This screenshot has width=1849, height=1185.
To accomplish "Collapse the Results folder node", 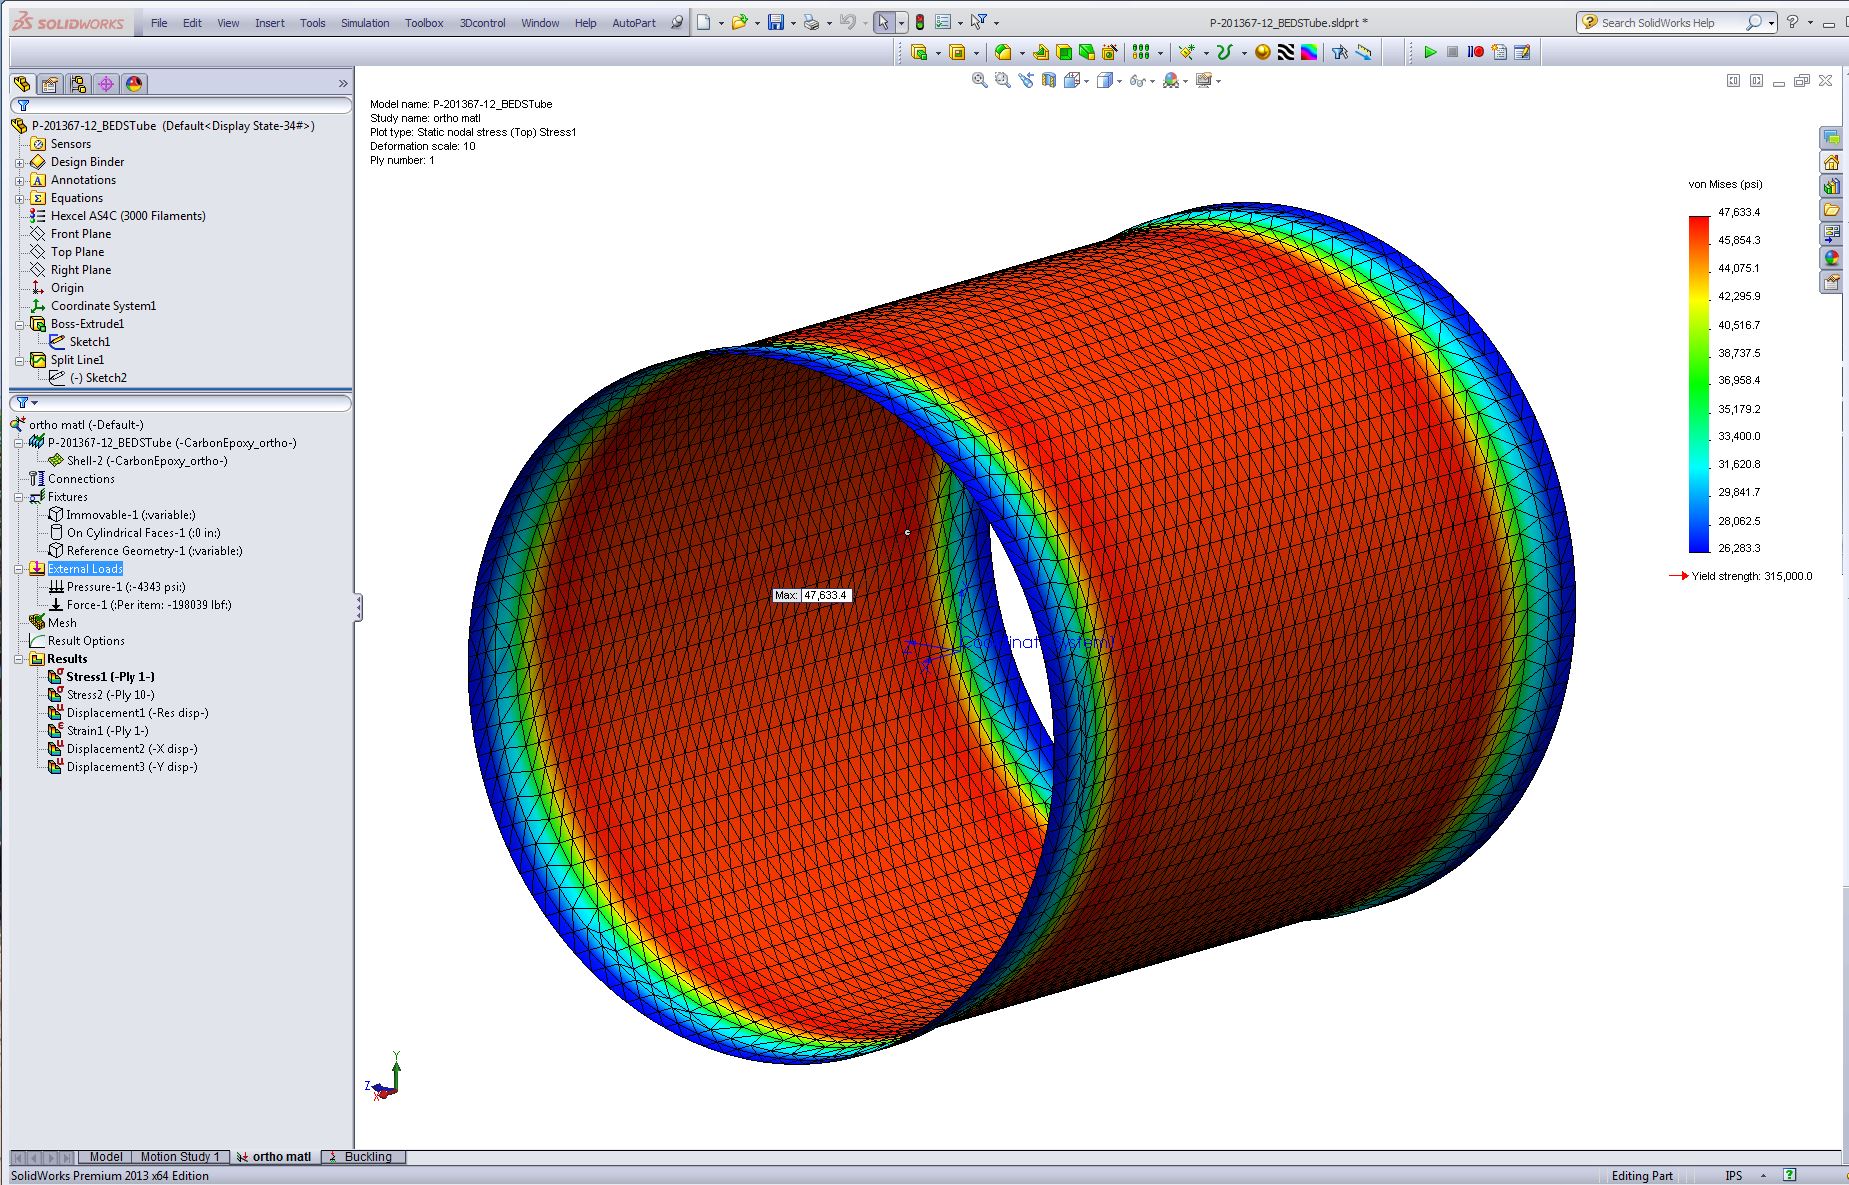I will click(19, 659).
